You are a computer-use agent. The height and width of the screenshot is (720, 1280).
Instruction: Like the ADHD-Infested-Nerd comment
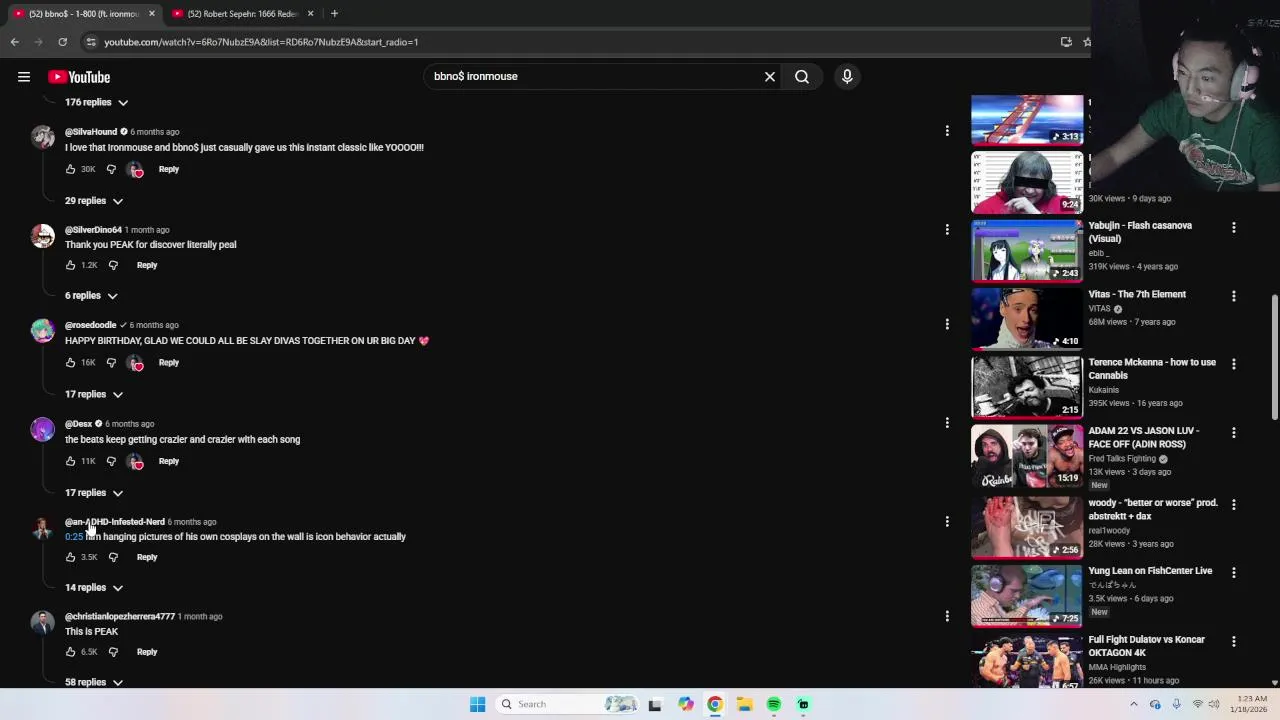click(70, 557)
